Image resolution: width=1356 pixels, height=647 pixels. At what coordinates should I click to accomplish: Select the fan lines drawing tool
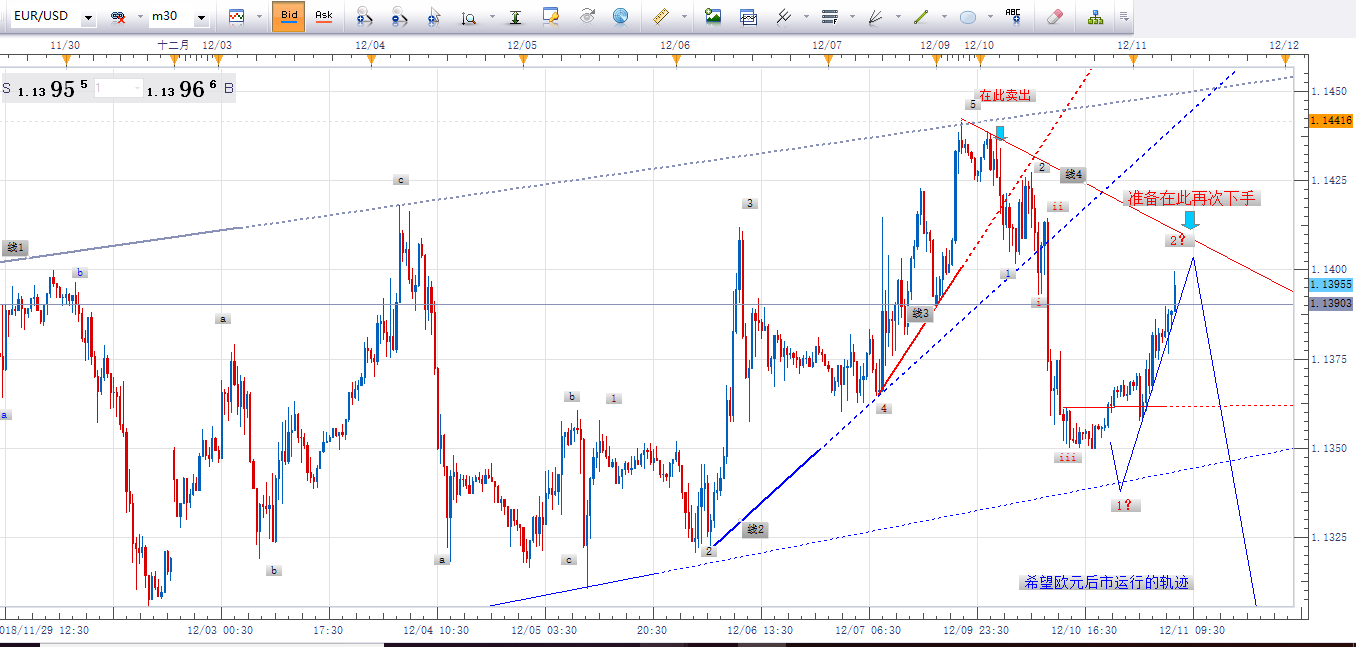[x=876, y=16]
